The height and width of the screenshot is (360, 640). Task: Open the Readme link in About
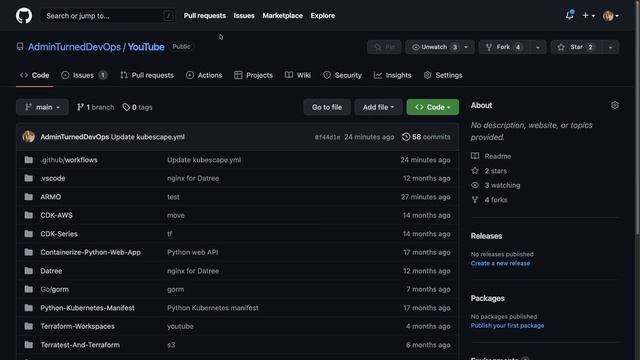491,156
